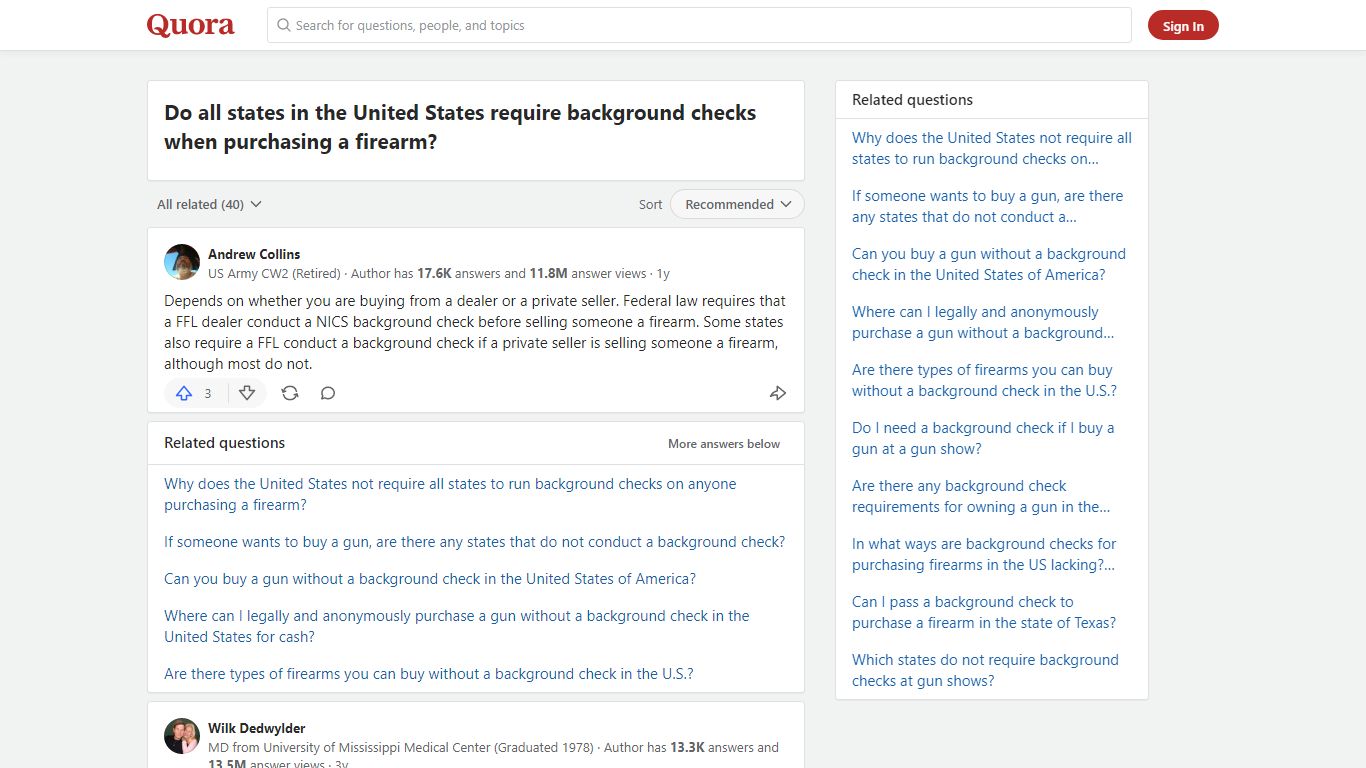Image resolution: width=1366 pixels, height=768 pixels.
Task: Comment on Andrew Collins's answer
Action: (328, 393)
